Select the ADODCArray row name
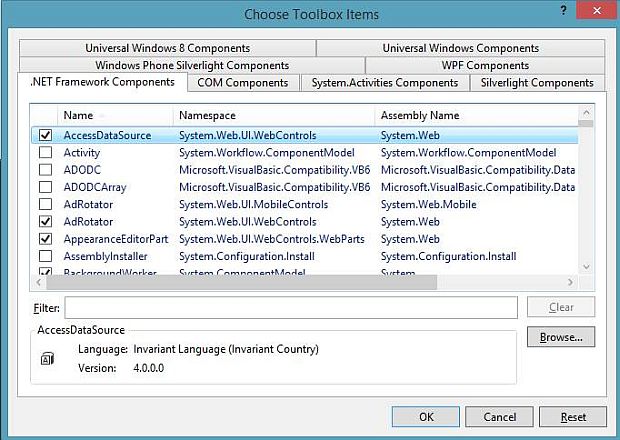620x440 pixels. coord(95,187)
